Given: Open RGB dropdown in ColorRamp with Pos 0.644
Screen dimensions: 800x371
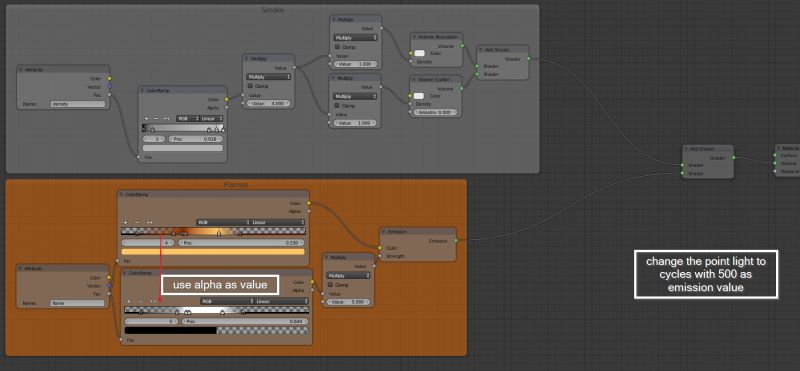Looking at the screenshot, I should (226, 301).
